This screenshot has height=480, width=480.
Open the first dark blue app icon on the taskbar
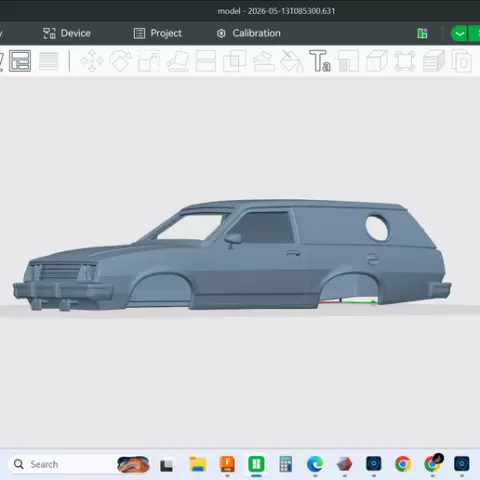(x=374, y=464)
